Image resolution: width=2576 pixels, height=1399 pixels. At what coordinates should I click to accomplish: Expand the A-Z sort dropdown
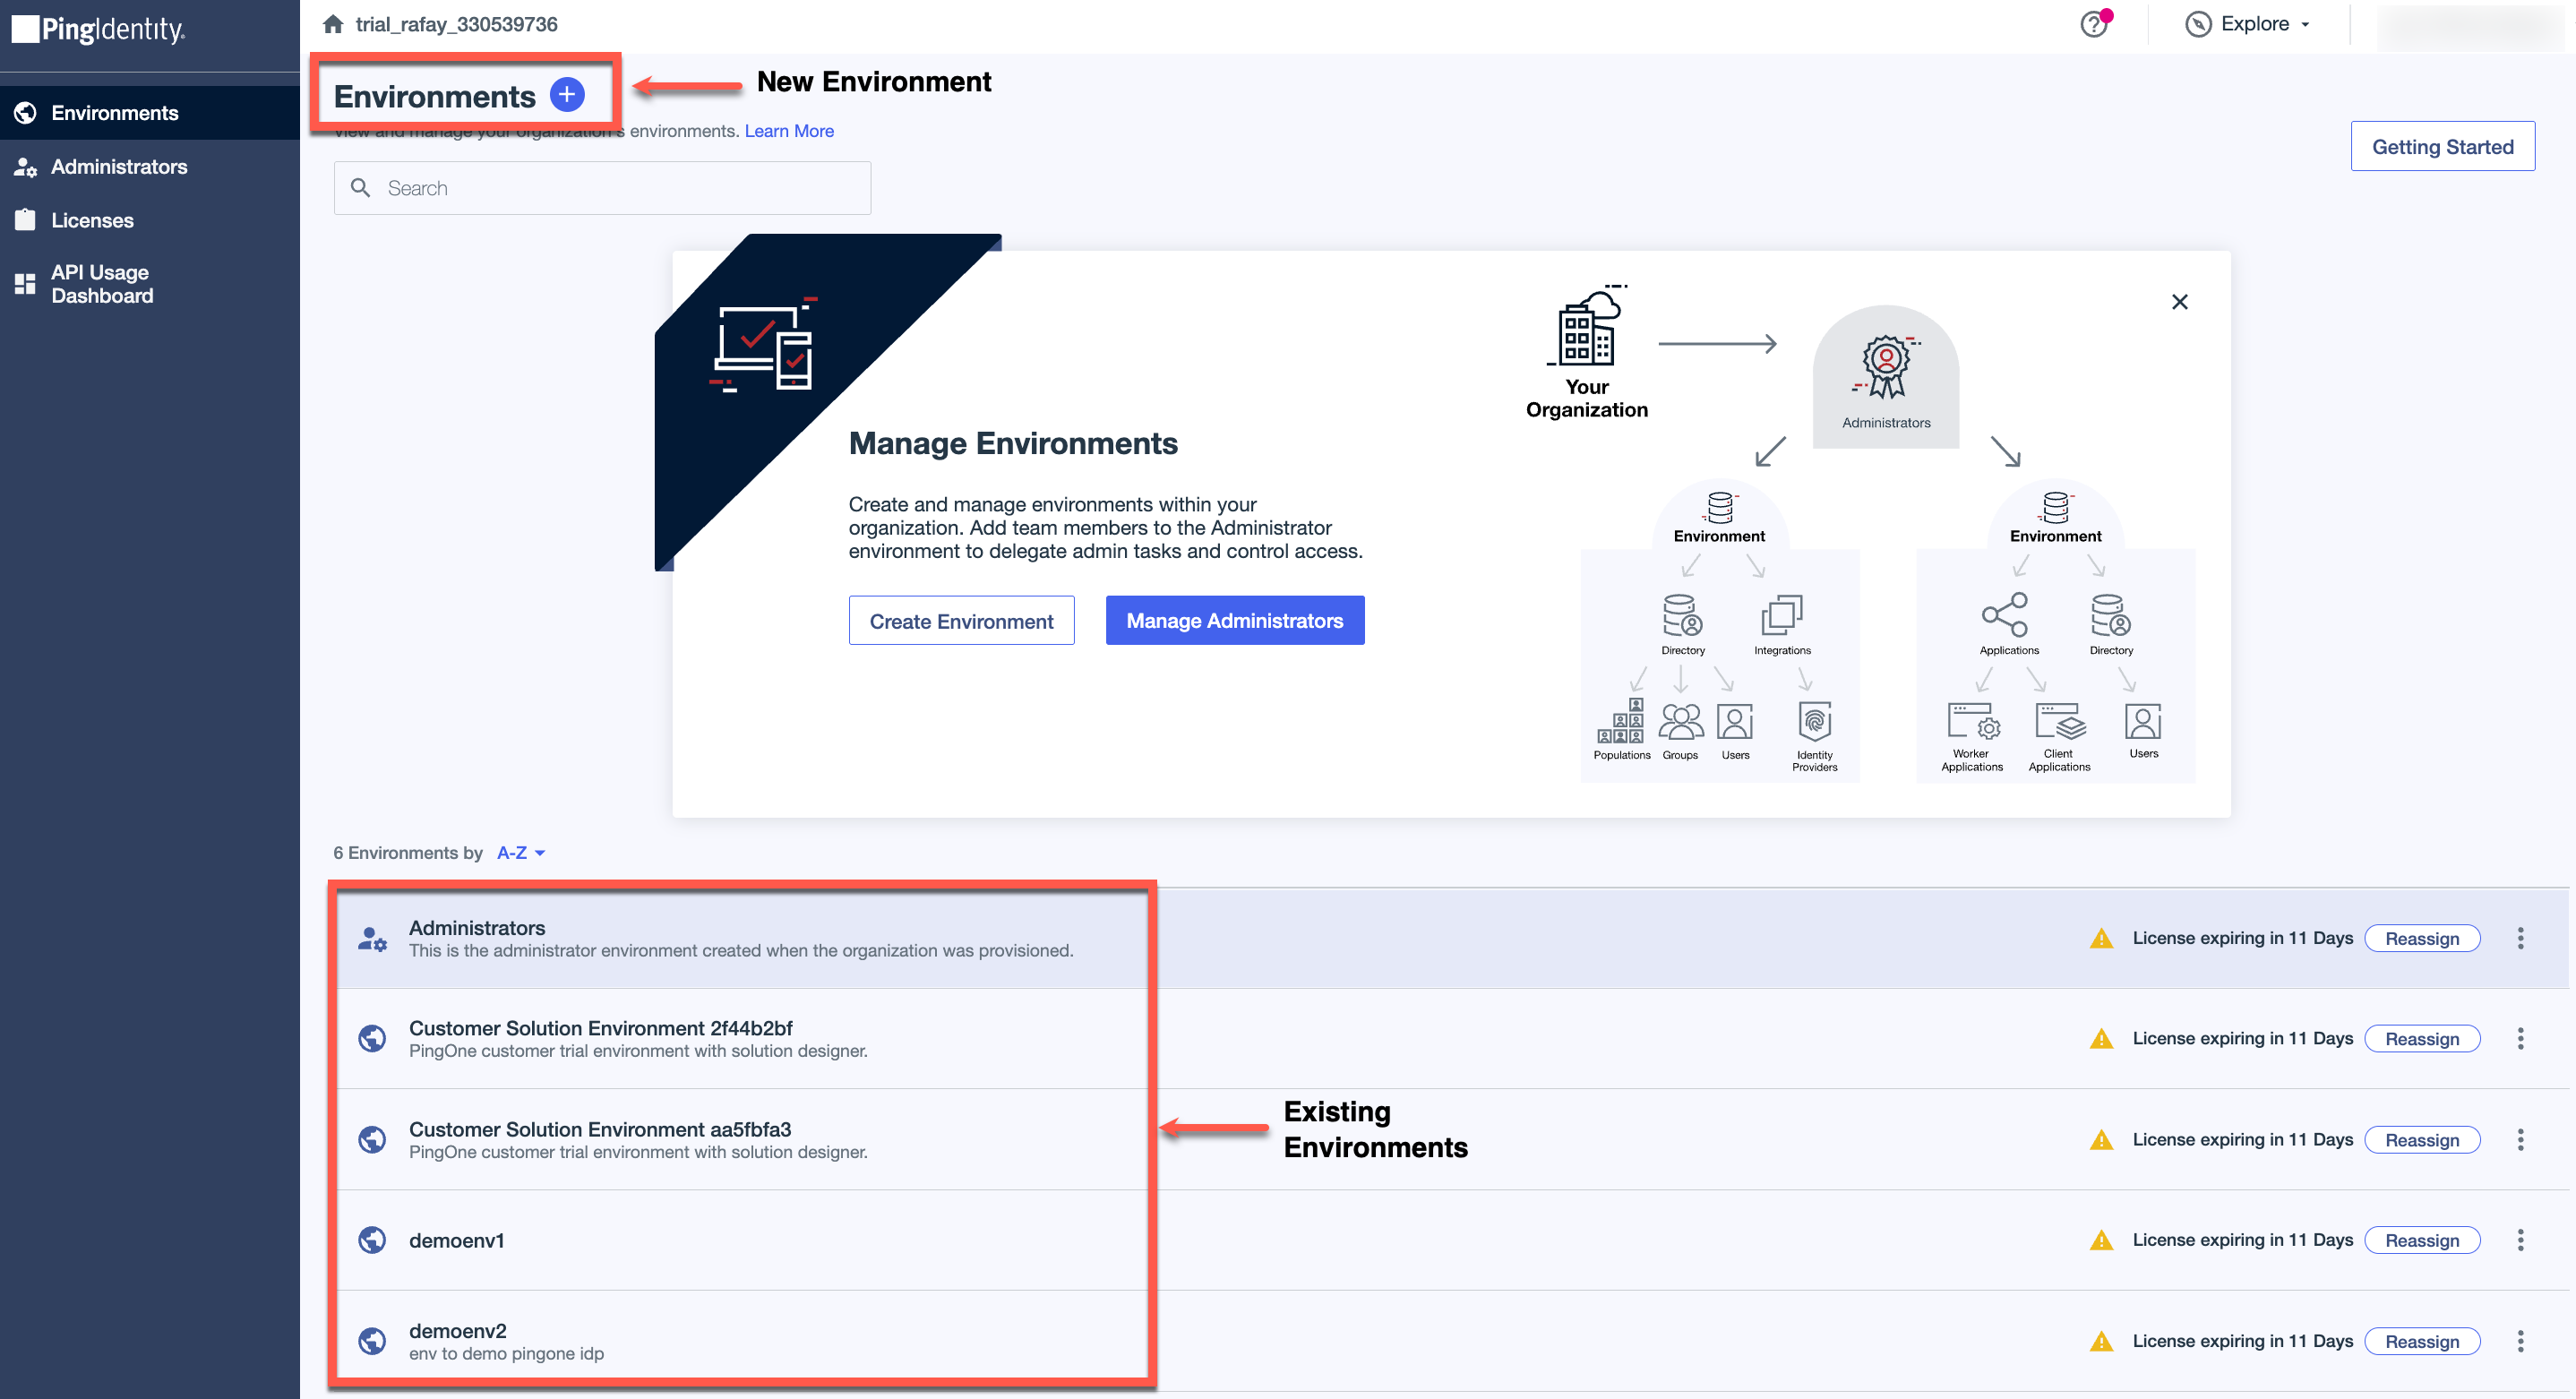521,853
